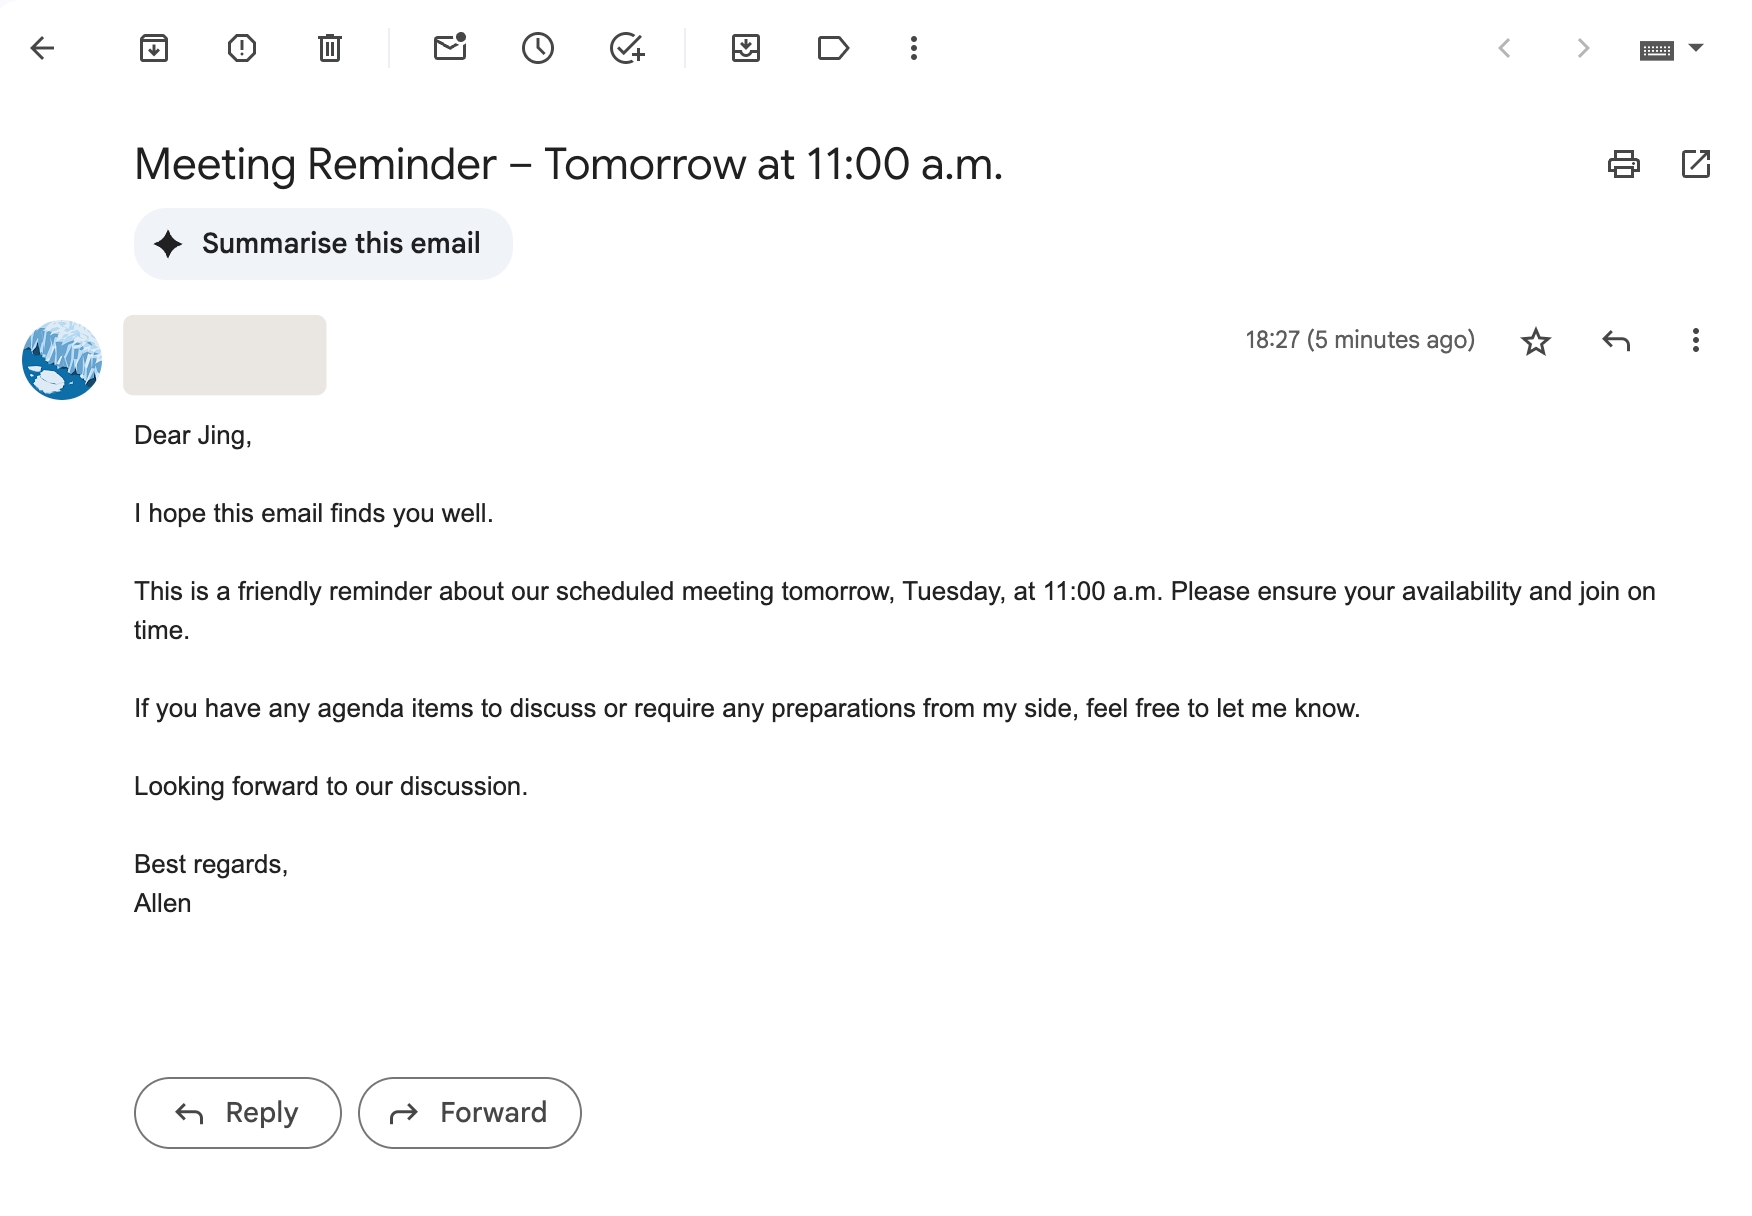
Task: Open the Labels icon in toolbar
Action: (x=833, y=48)
